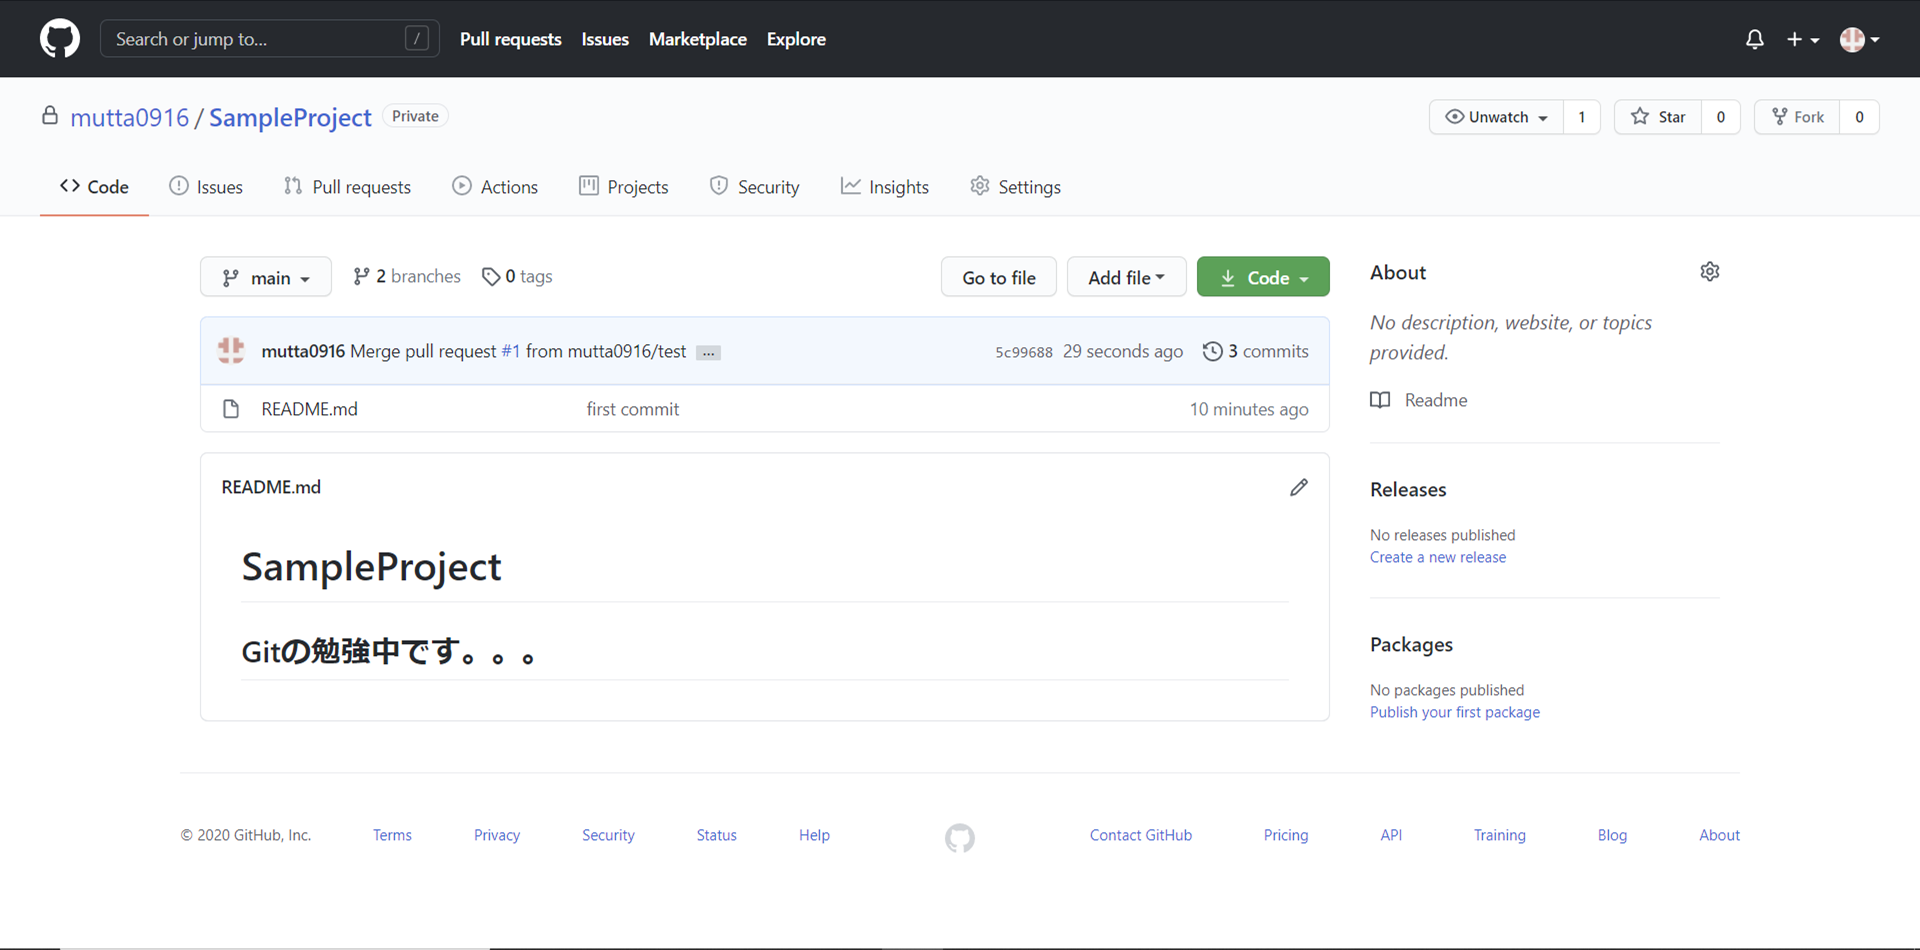Viewport: 1920px width, 950px height.
Task: Open the user avatar menu
Action: 1860,39
